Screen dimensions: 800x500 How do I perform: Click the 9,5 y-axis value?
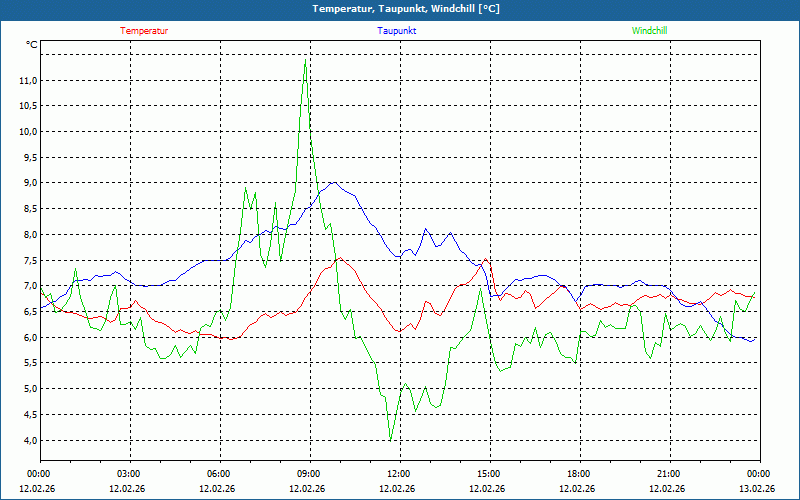(x=30, y=158)
